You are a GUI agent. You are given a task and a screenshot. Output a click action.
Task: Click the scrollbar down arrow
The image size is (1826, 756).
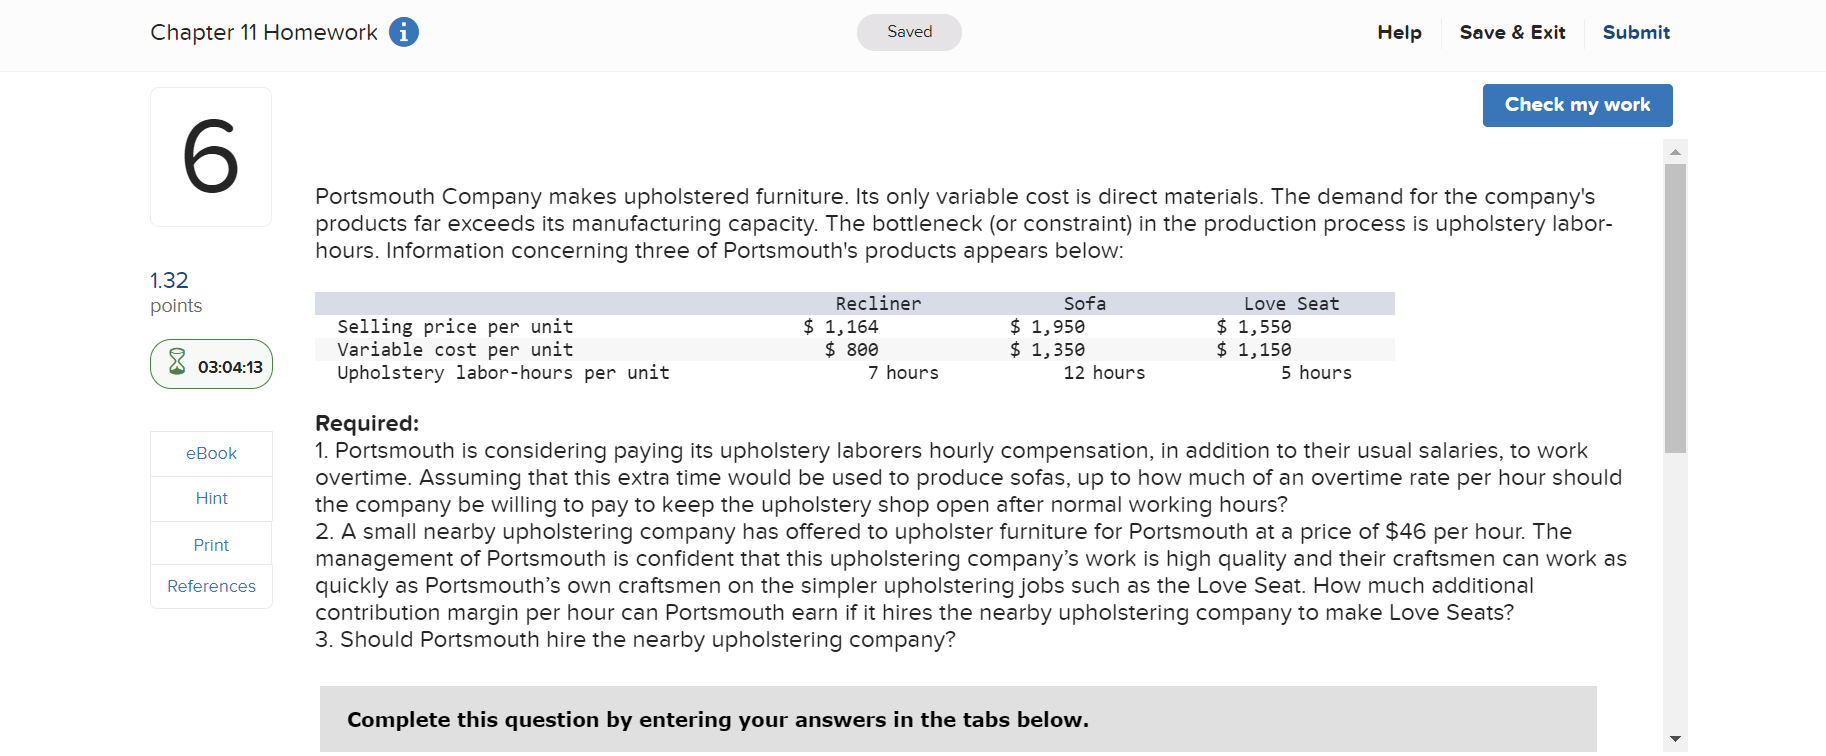tap(1675, 734)
